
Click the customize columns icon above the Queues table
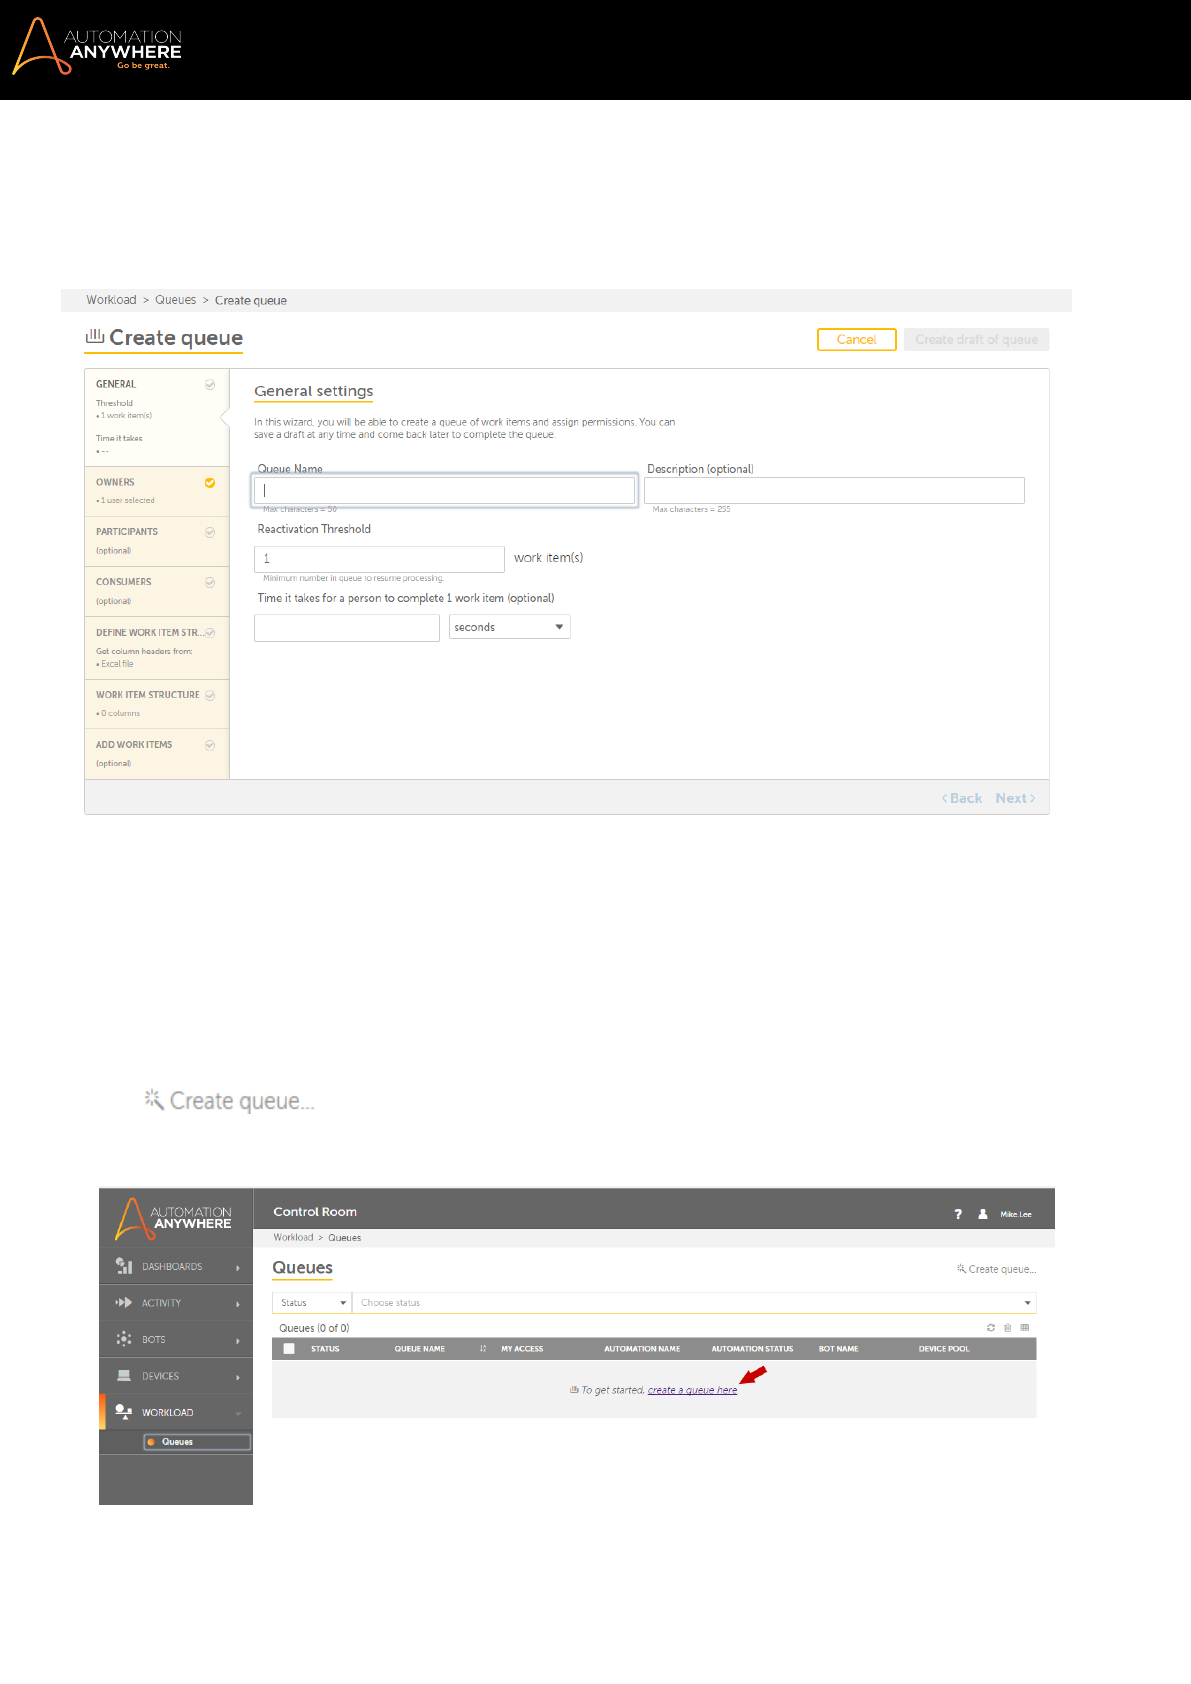[1025, 1328]
